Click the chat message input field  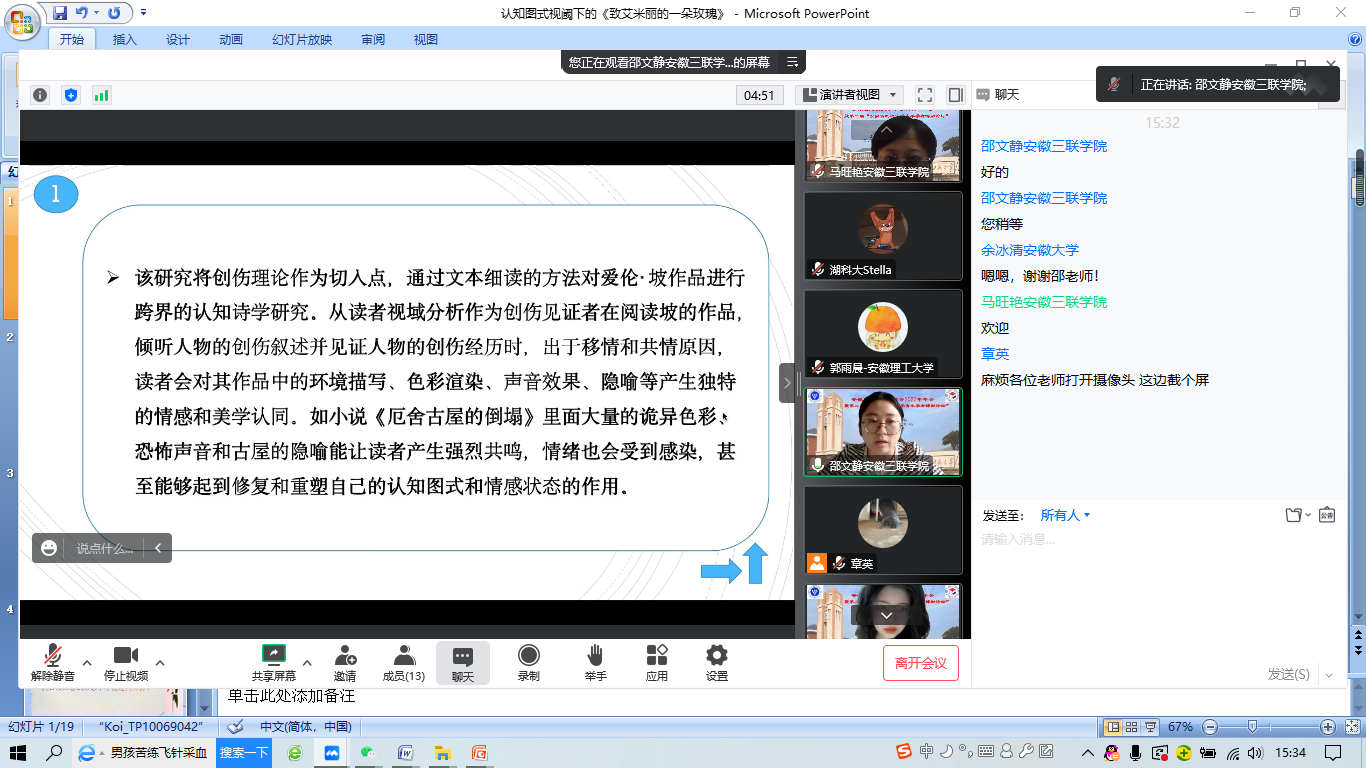[1150, 540]
